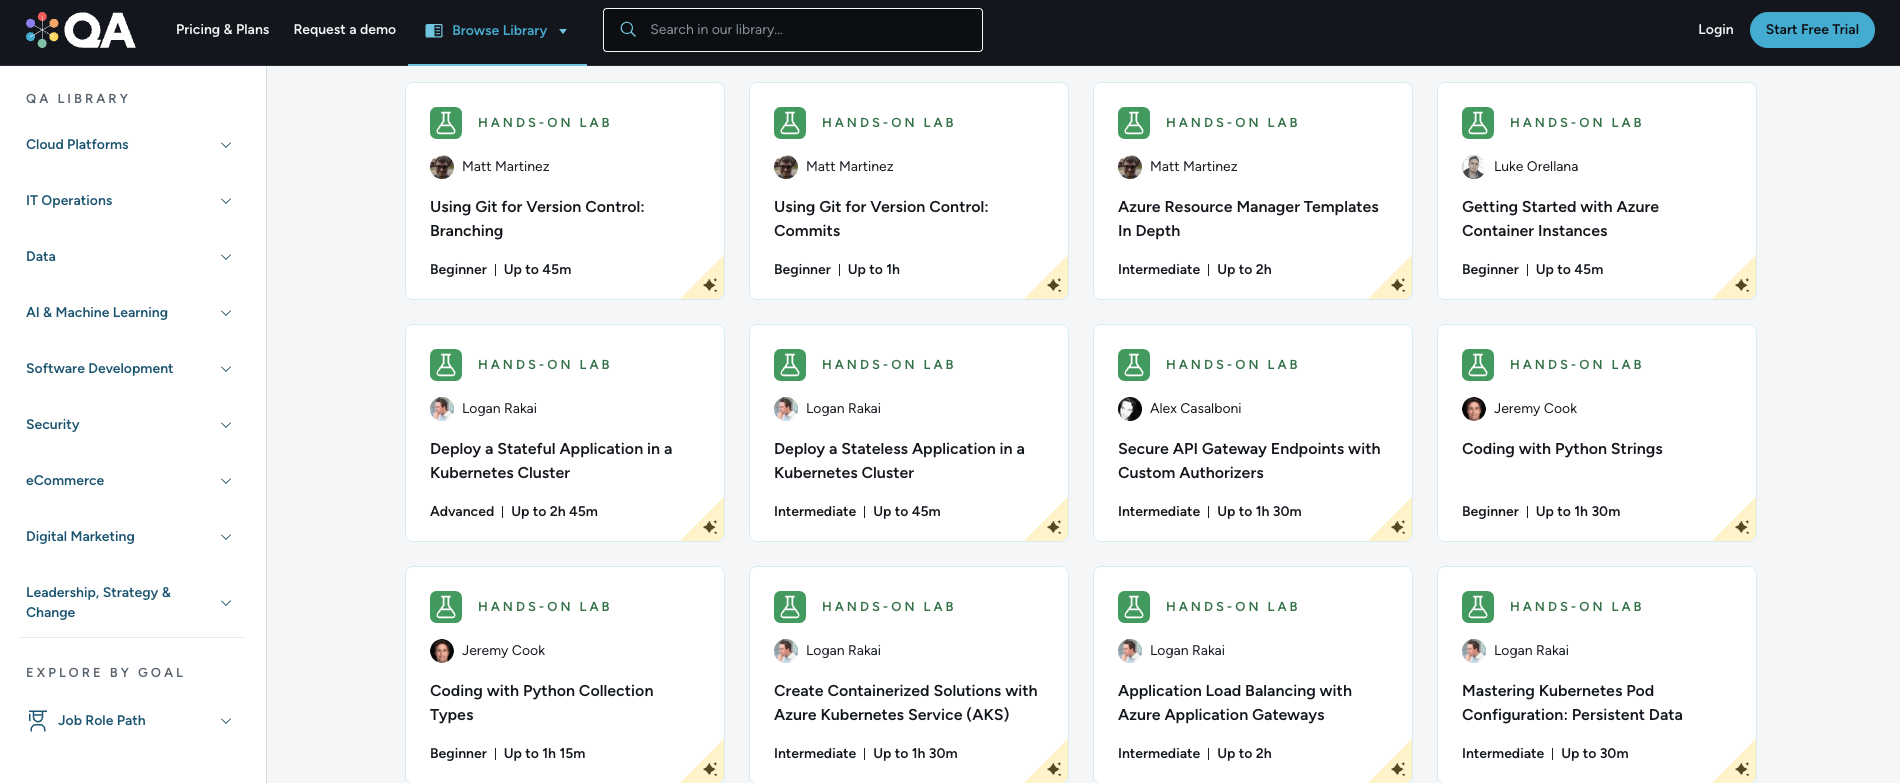Click sparkle corner icon on Azure Resource Manager card
The width and height of the screenshot is (1900, 783).
pos(1397,285)
